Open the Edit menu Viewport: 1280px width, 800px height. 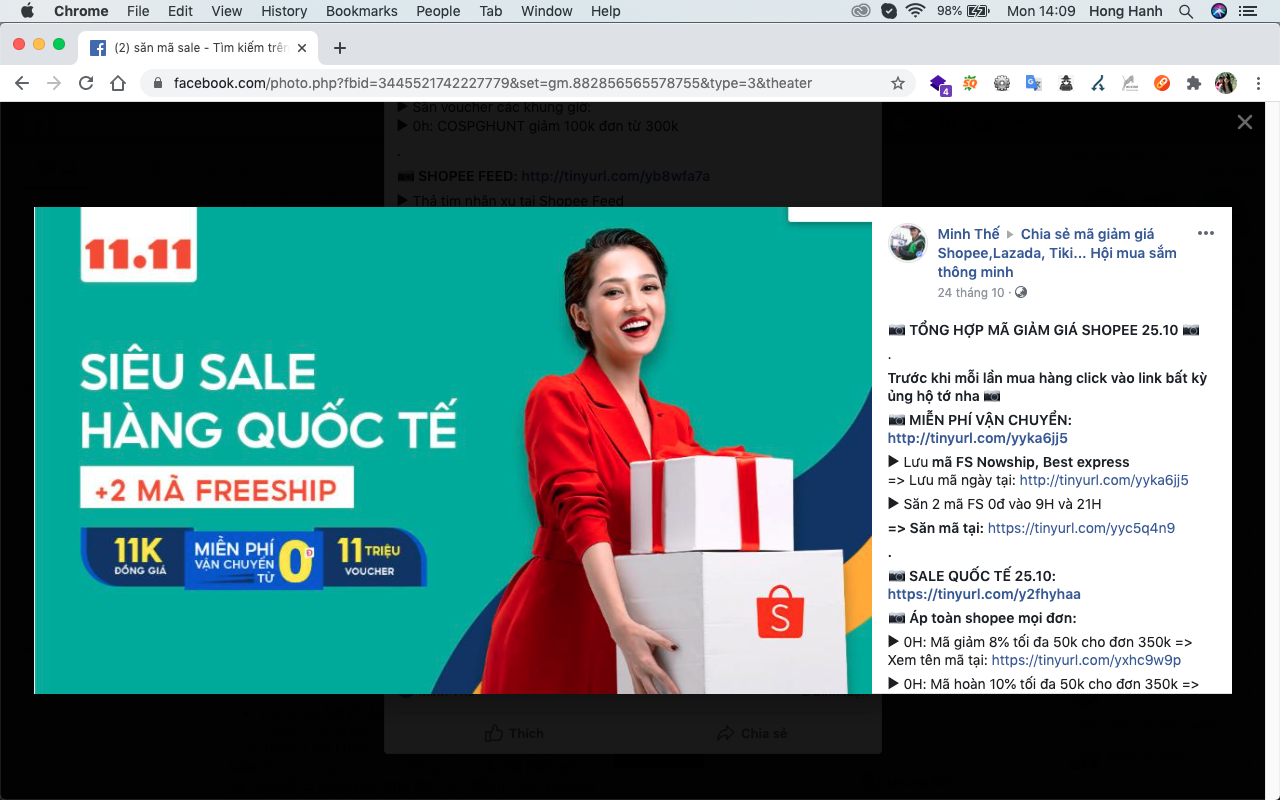point(180,11)
